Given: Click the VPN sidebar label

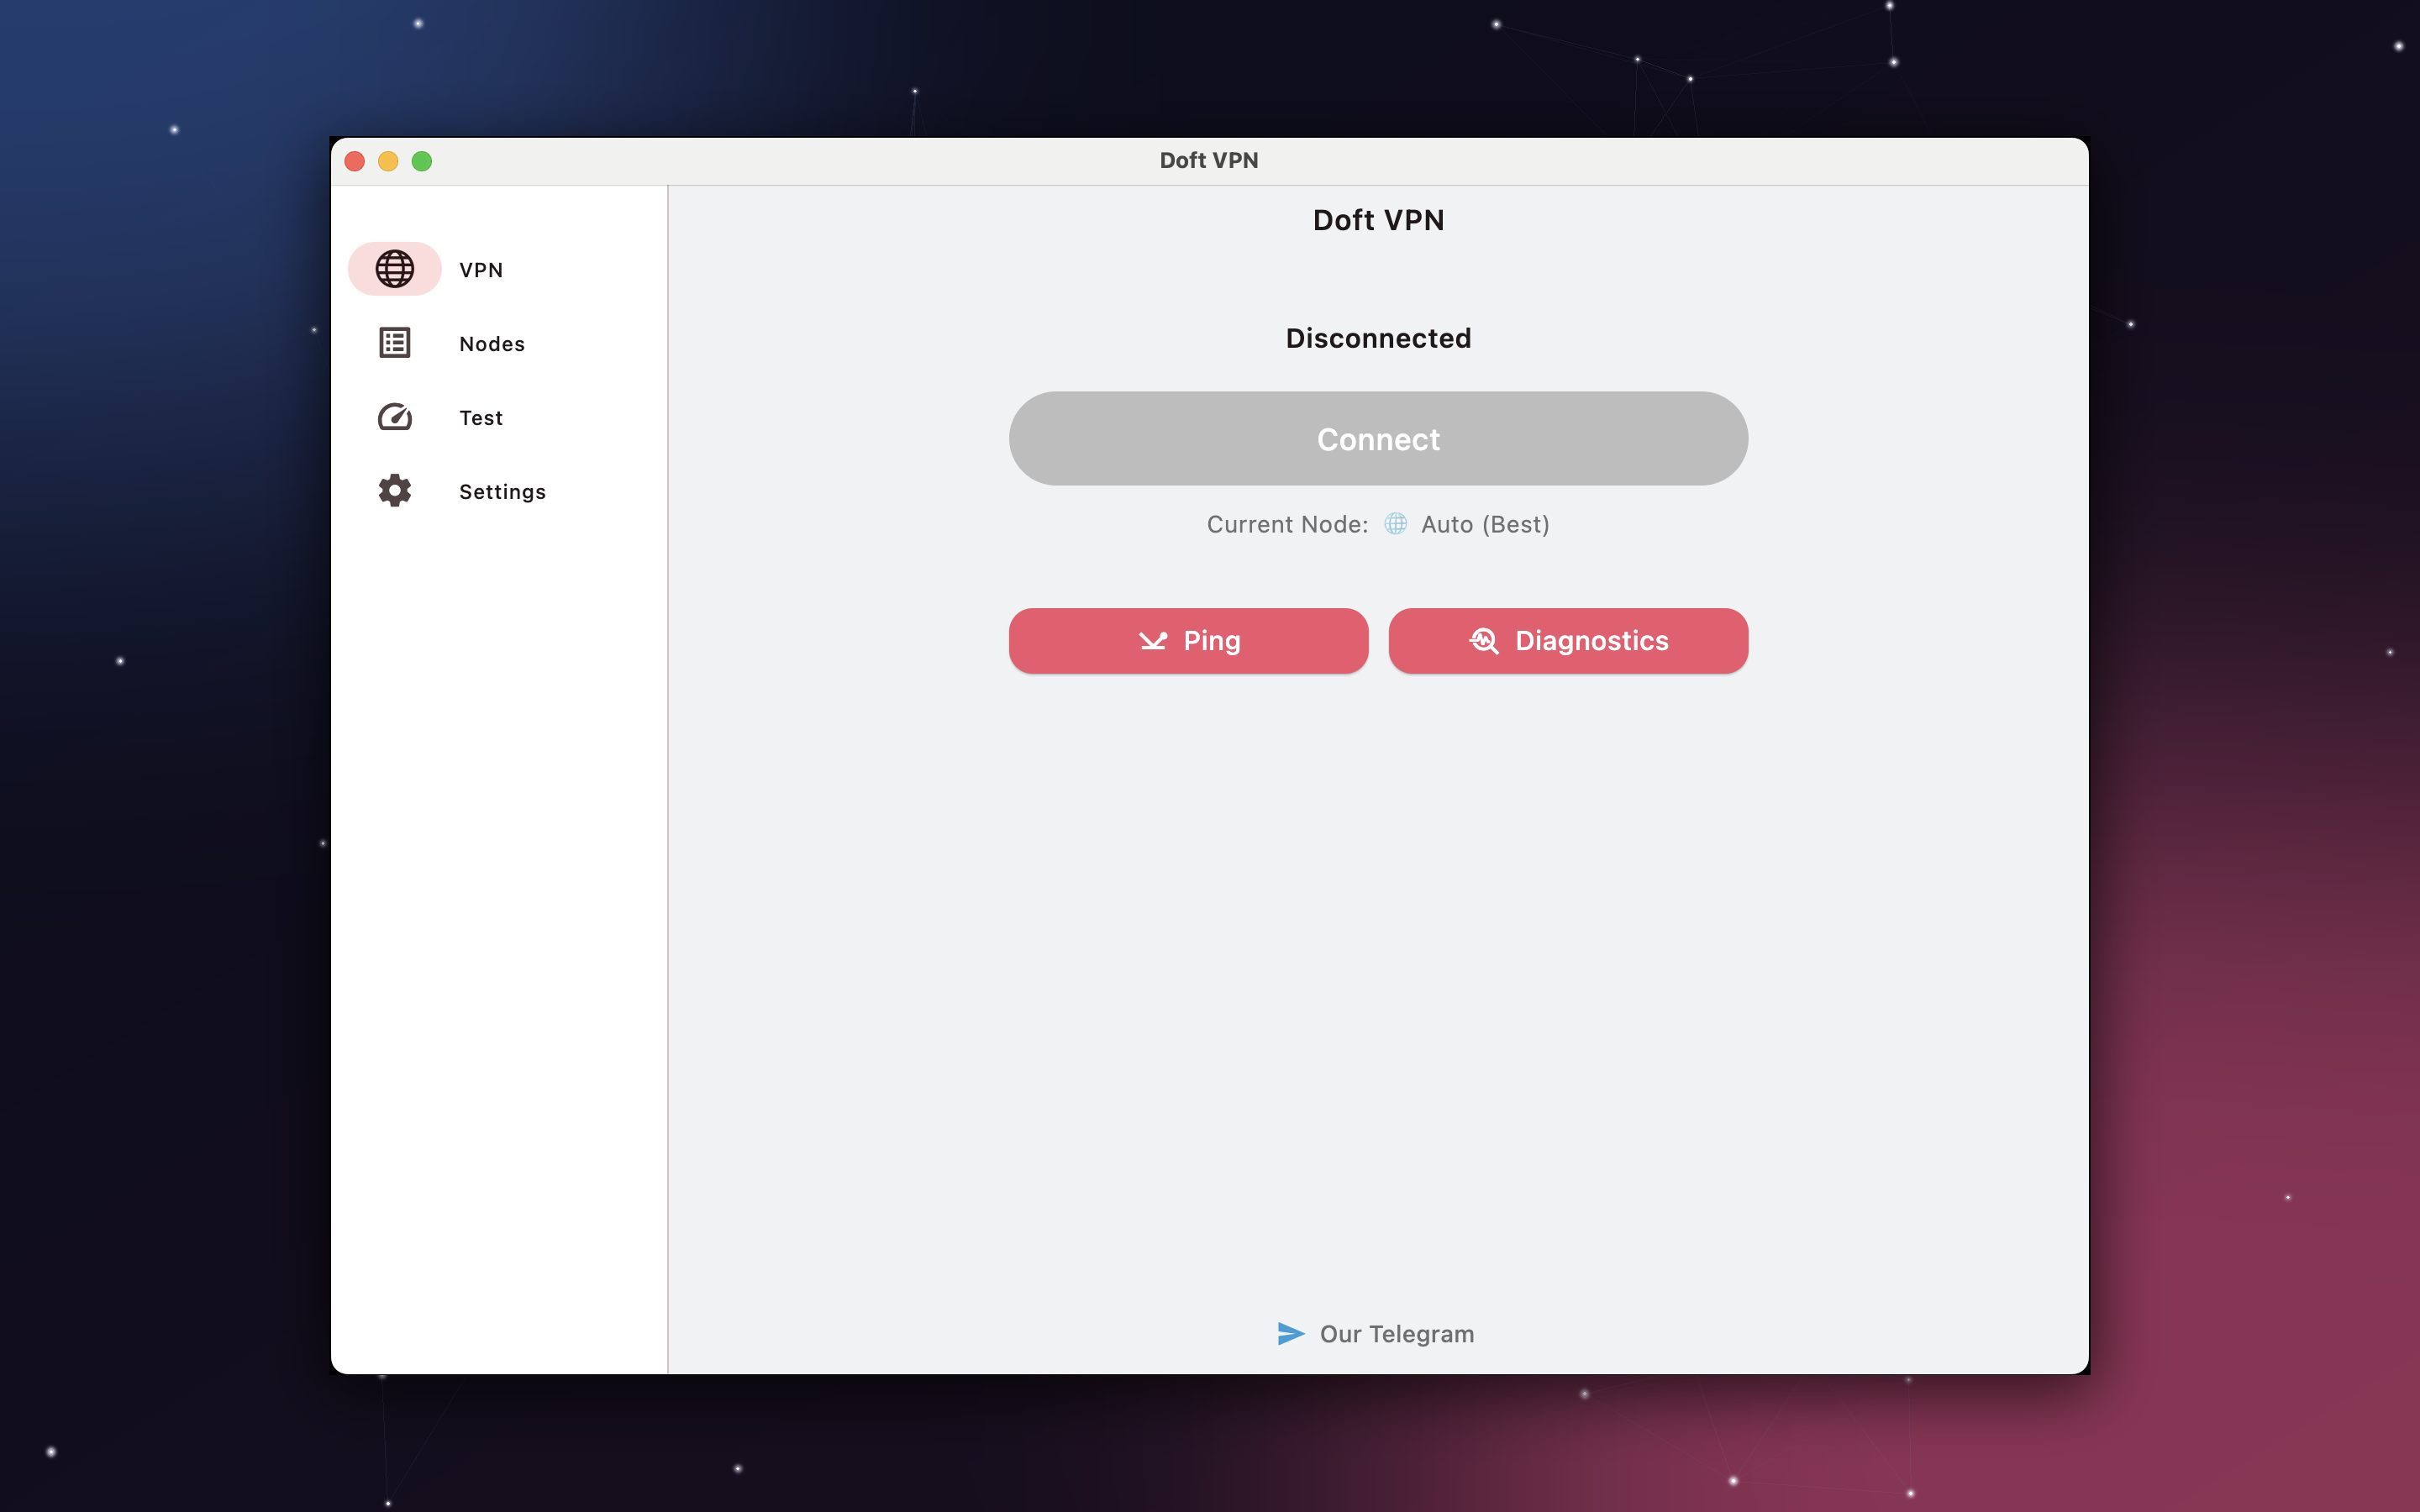Looking at the screenshot, I should (x=481, y=270).
